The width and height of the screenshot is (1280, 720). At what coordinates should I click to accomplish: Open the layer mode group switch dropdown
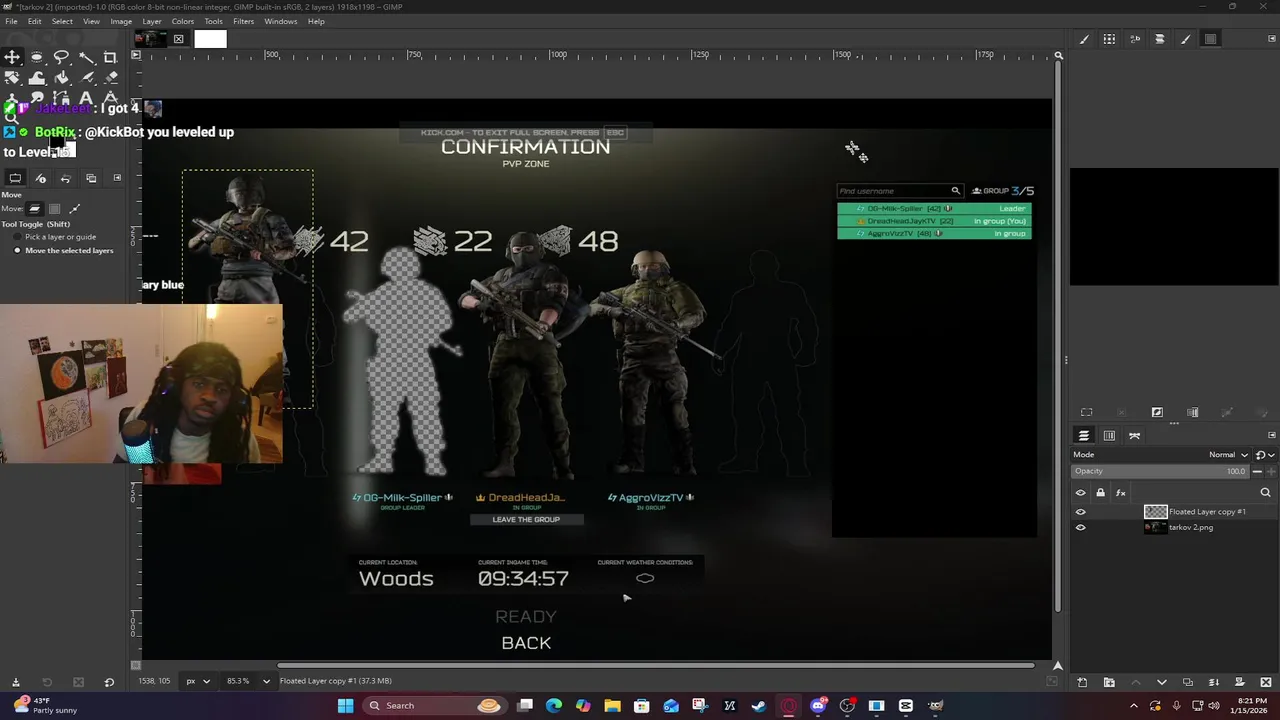coord(1263,455)
